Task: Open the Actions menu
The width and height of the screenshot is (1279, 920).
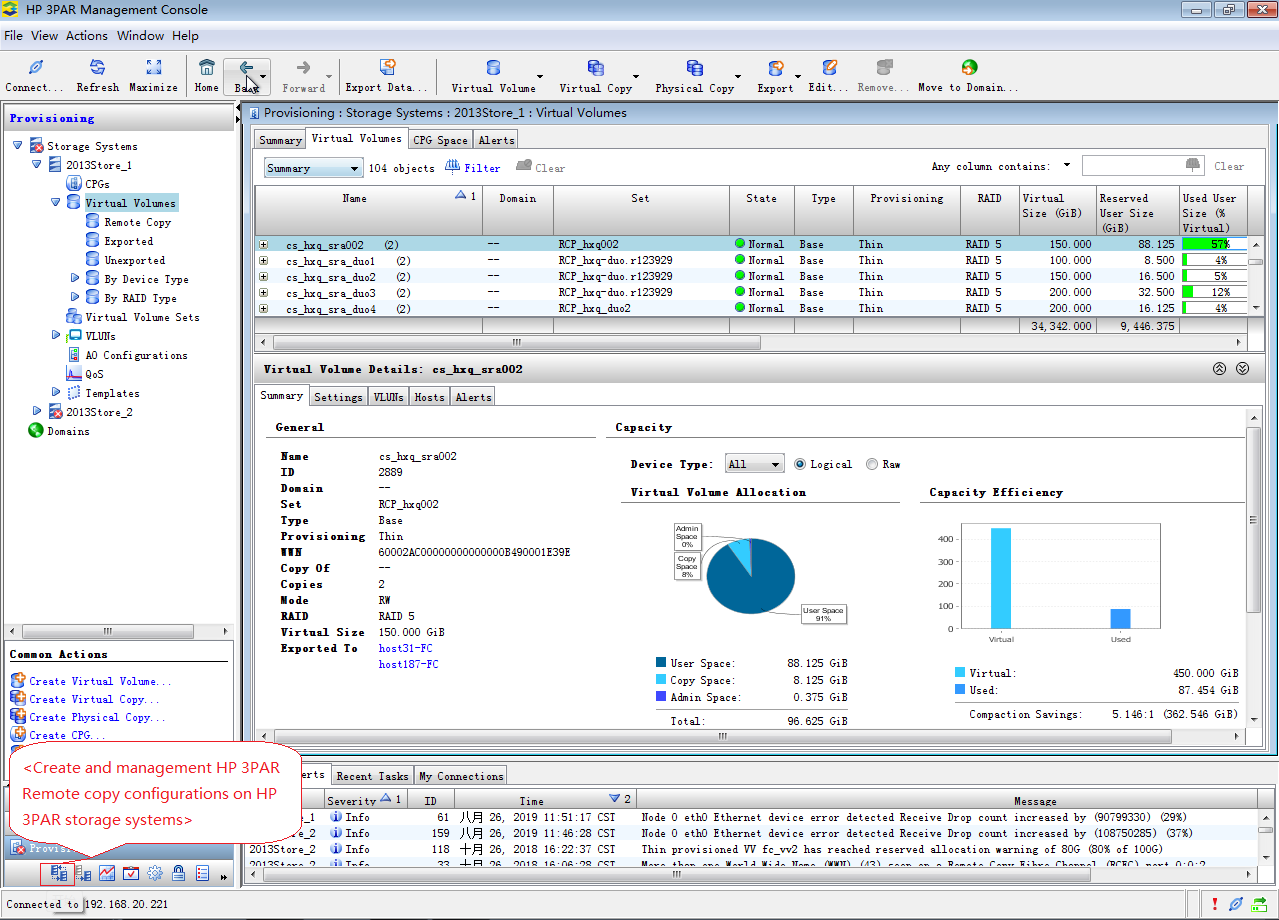Action: click(x=86, y=35)
